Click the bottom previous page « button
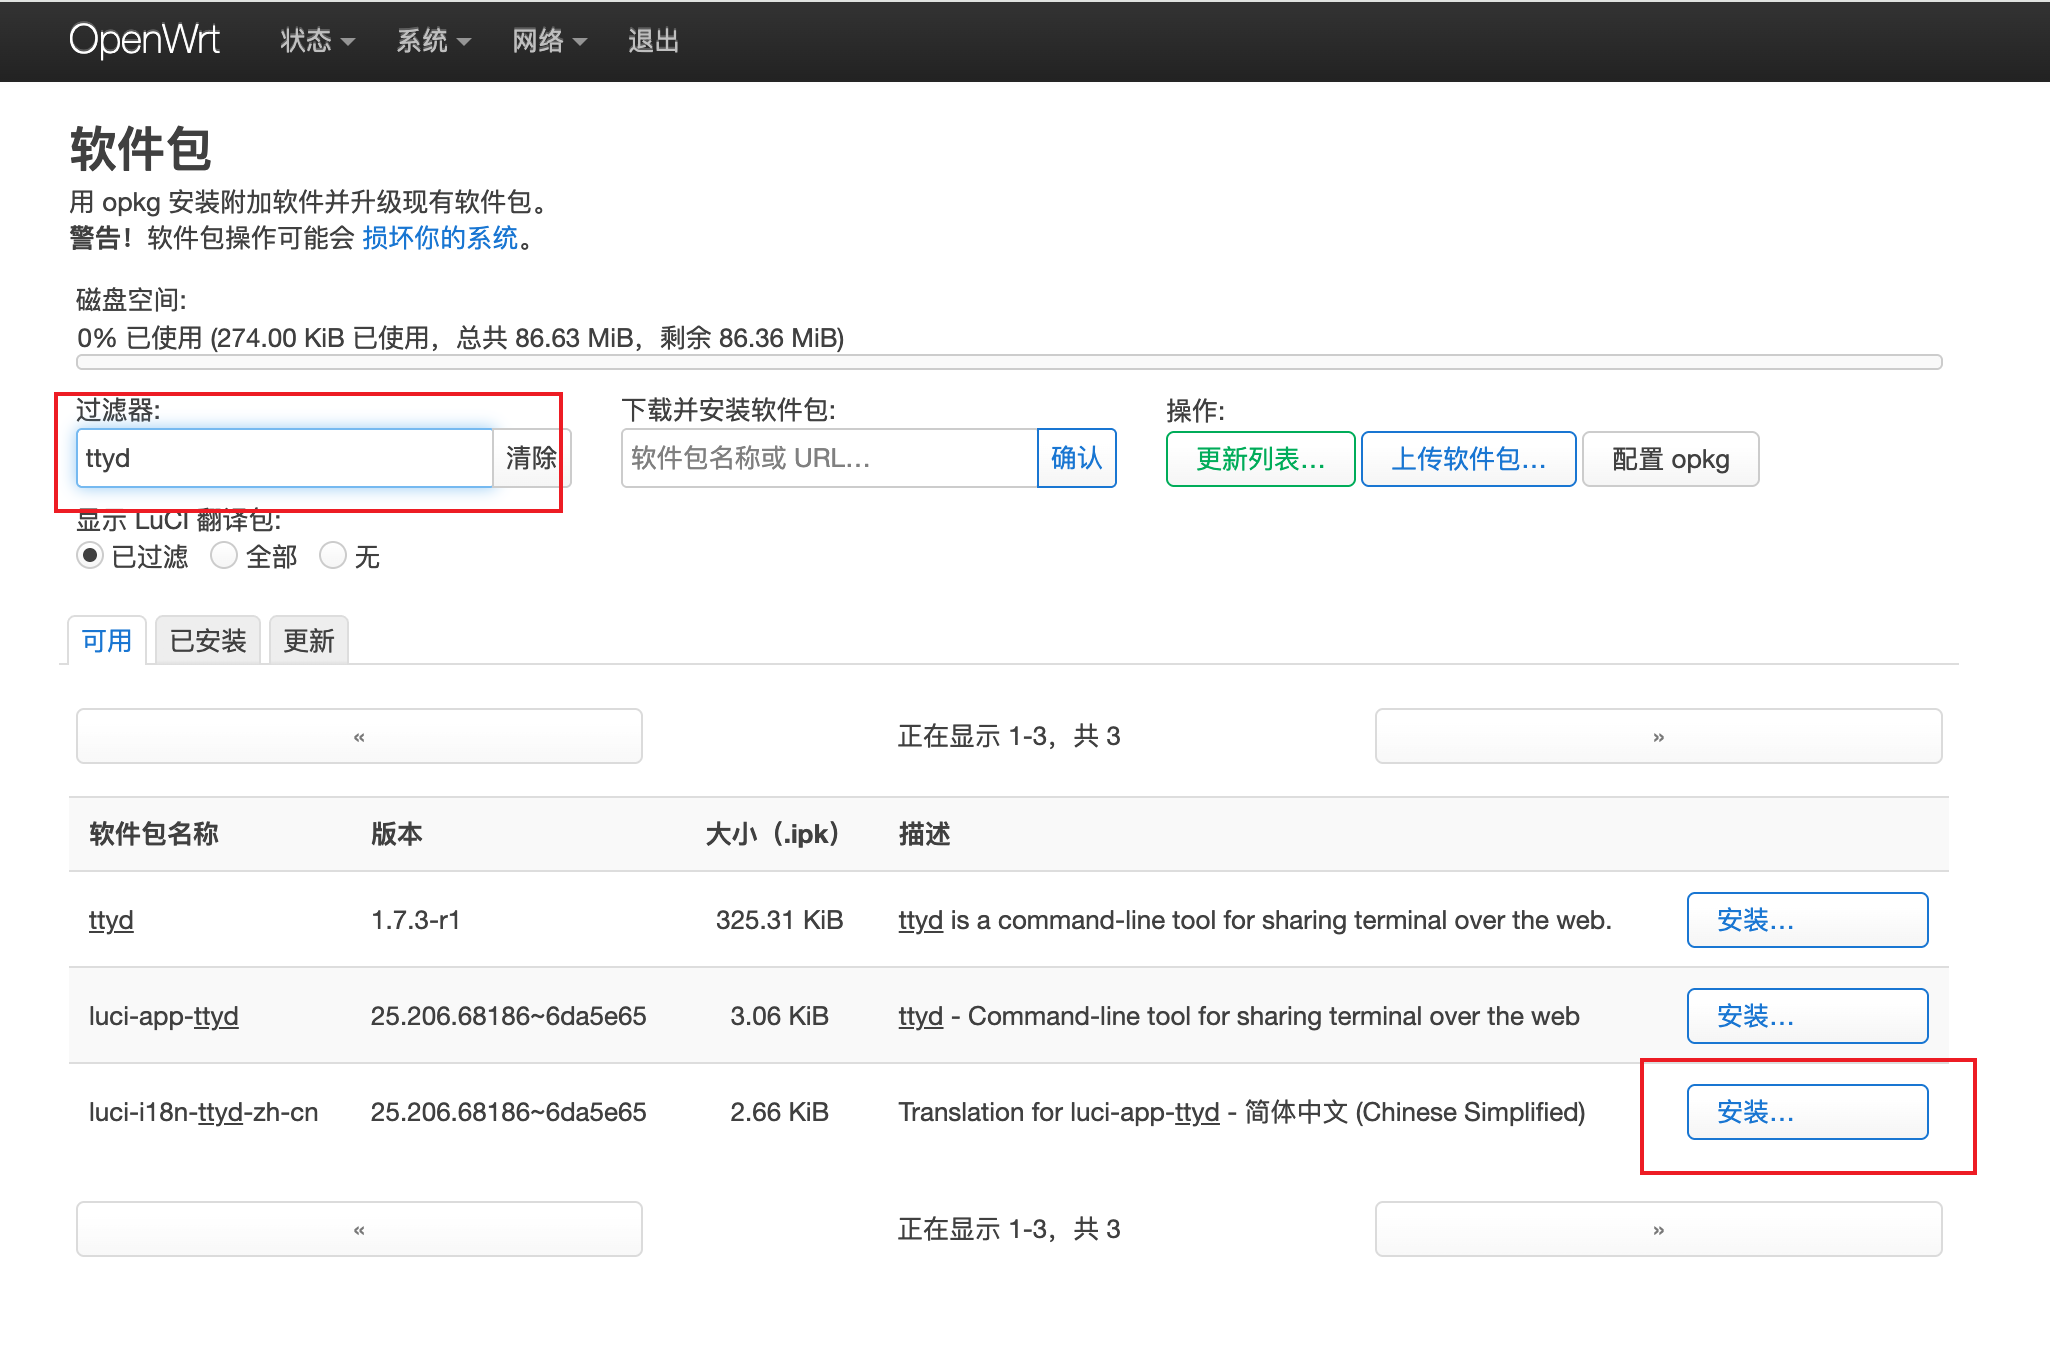This screenshot has height=1366, width=2050. pyautogui.click(x=359, y=1229)
